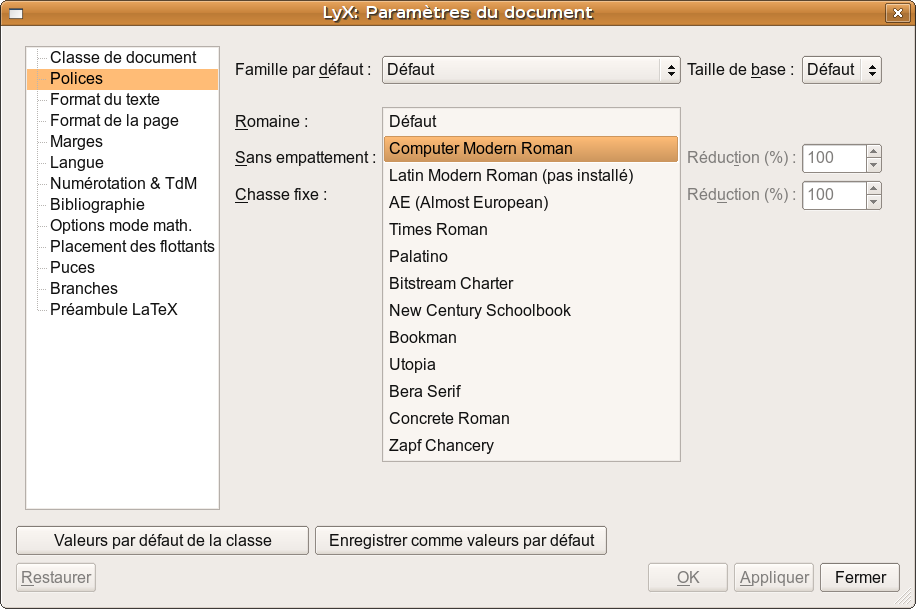The height and width of the screenshot is (609, 916).
Task: Expand the Famille par défaut dropdown
Action: click(x=531, y=70)
